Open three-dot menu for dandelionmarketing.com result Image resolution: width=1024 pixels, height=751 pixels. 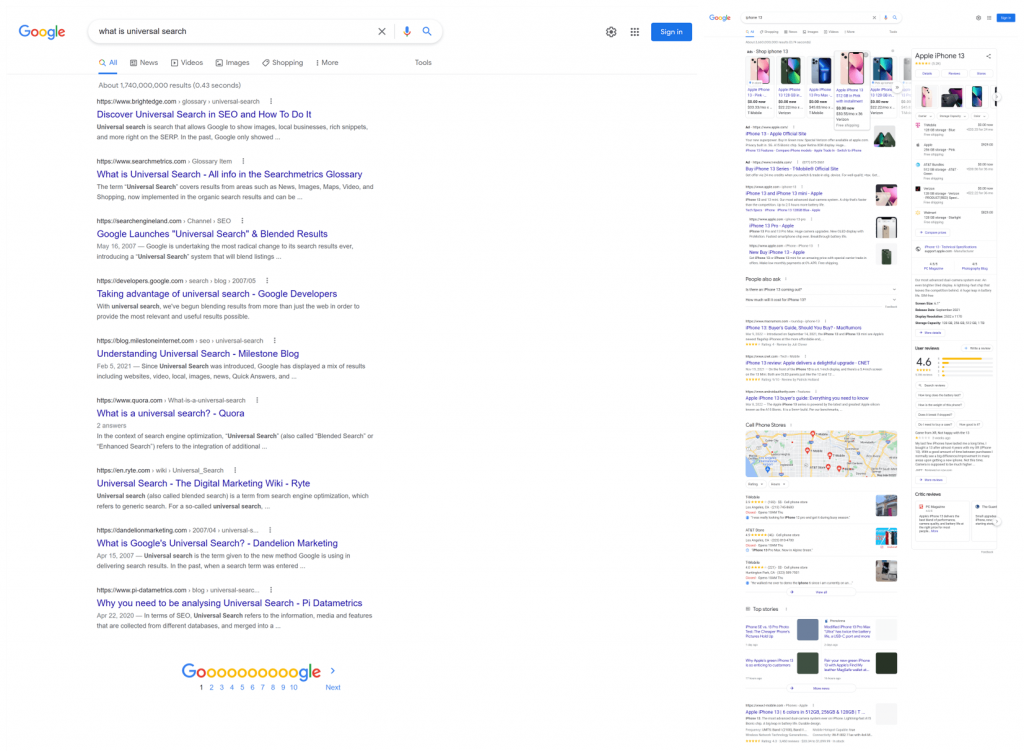pos(270,530)
